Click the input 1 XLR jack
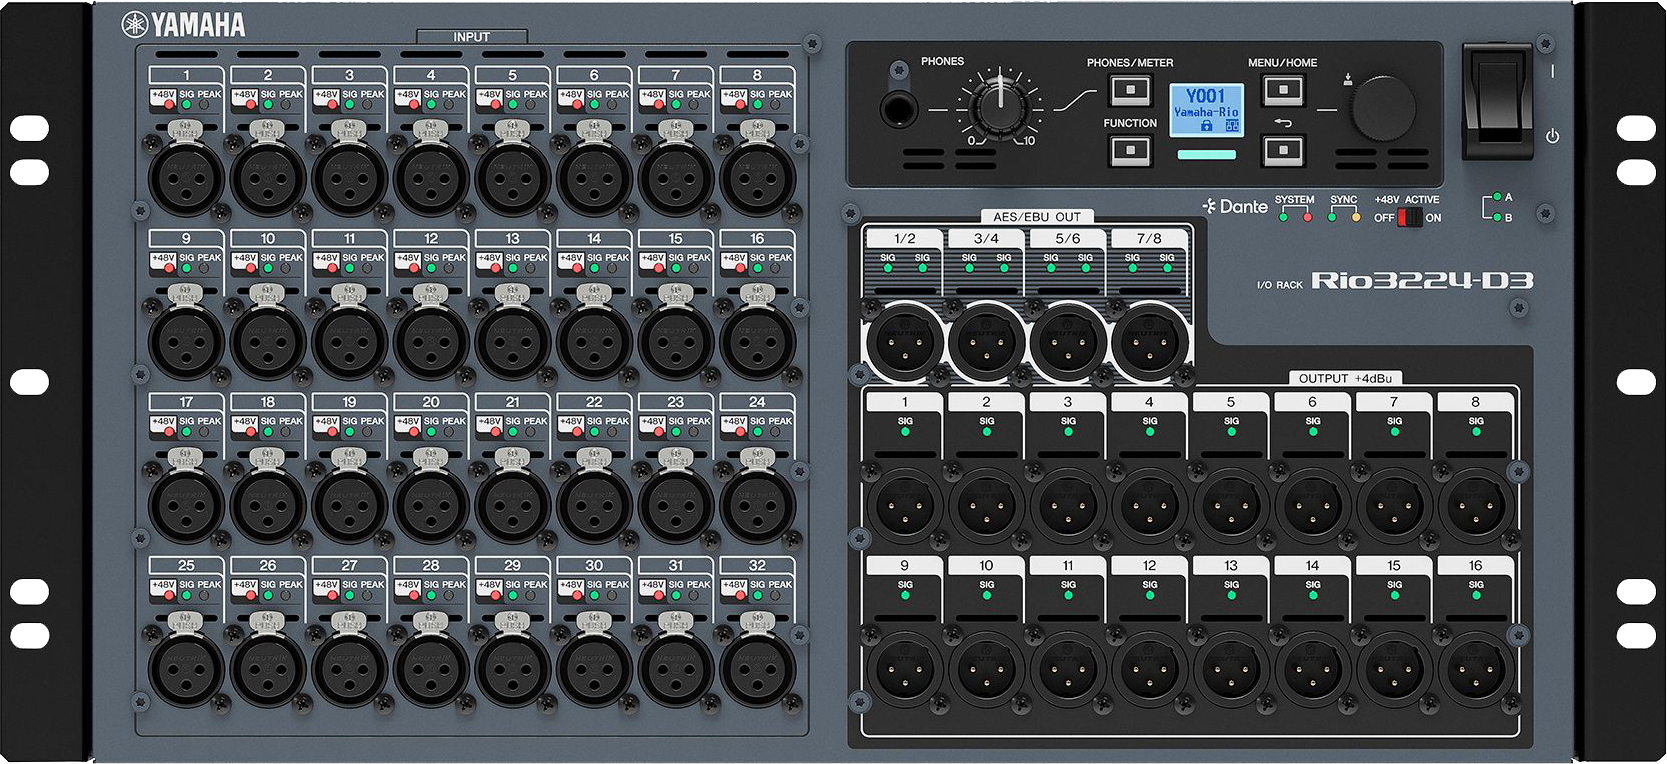1667x764 pixels. [186, 178]
